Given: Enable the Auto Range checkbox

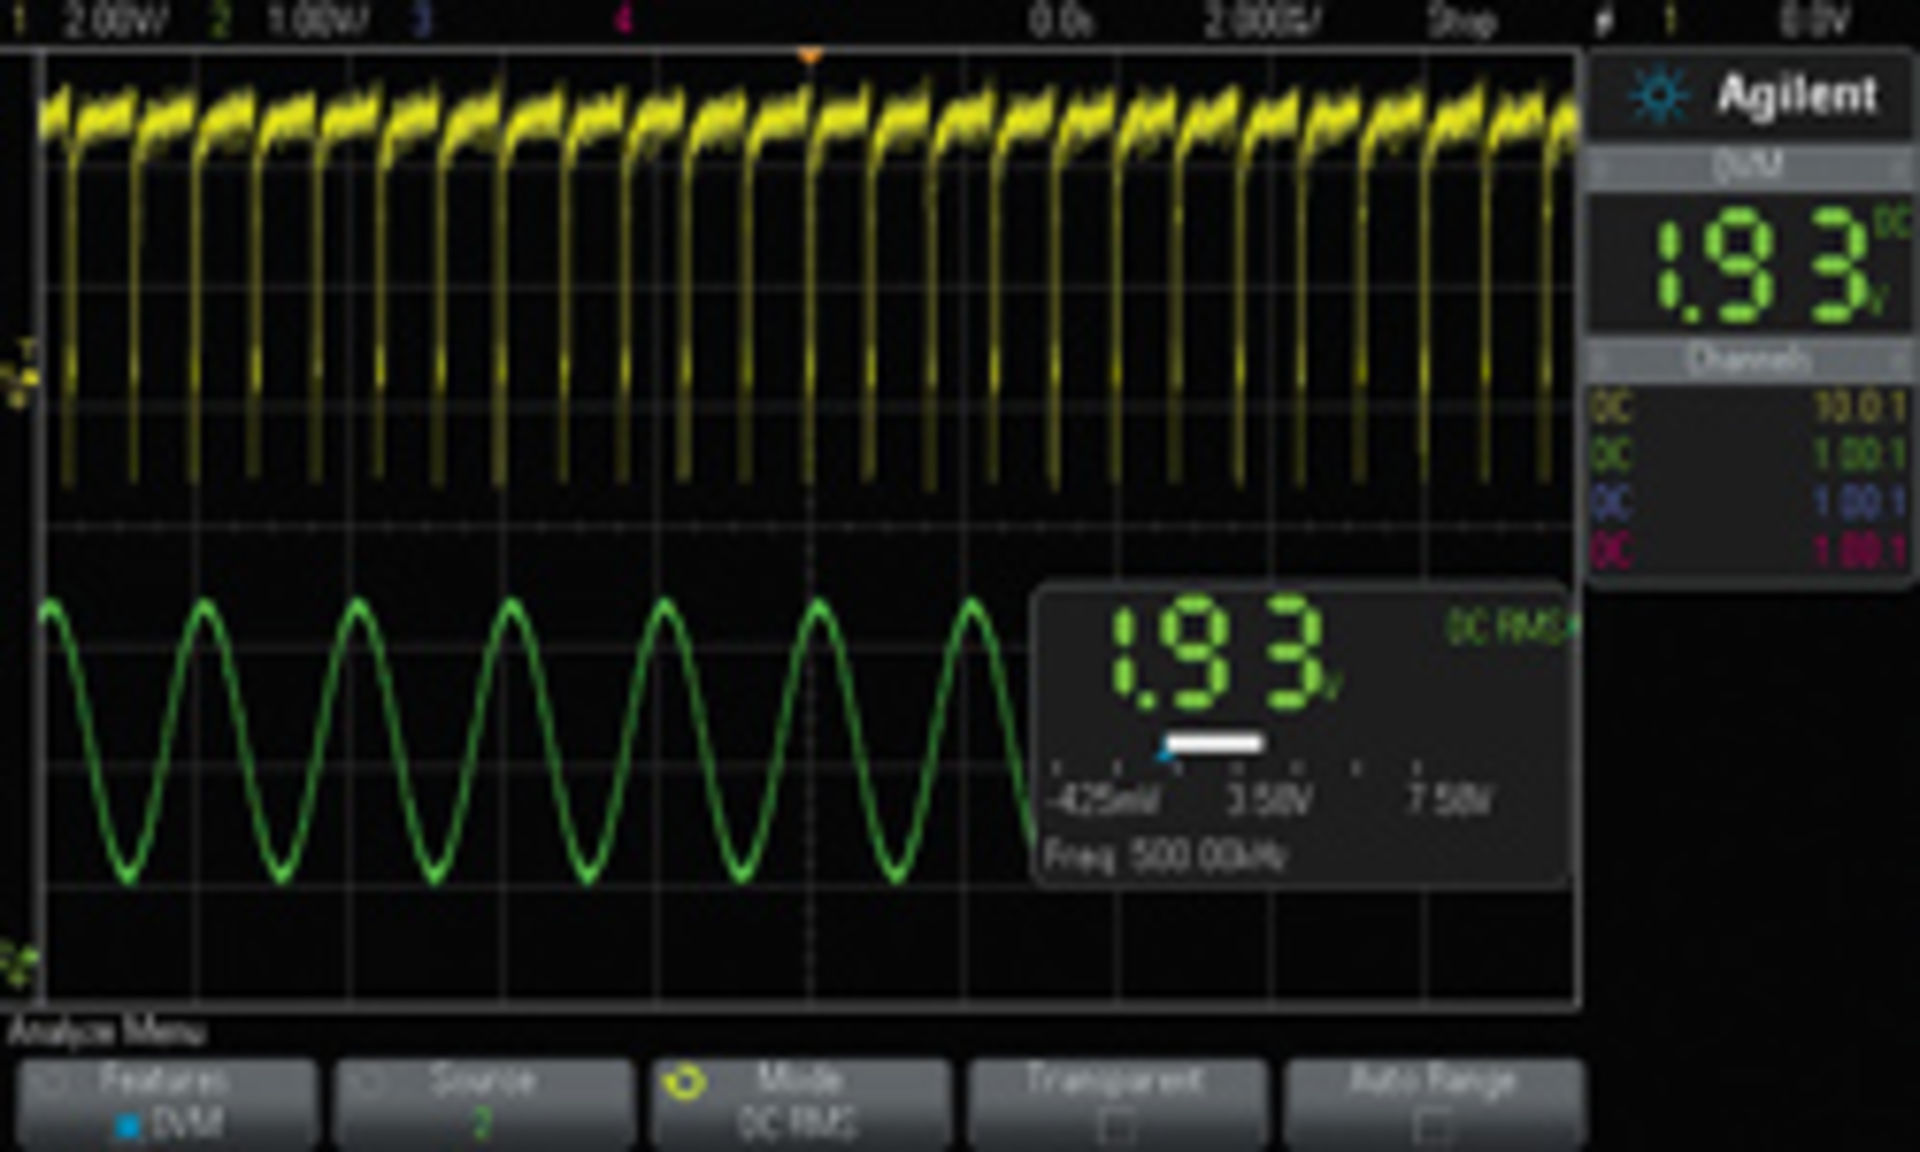Looking at the screenshot, I should click(1432, 1127).
